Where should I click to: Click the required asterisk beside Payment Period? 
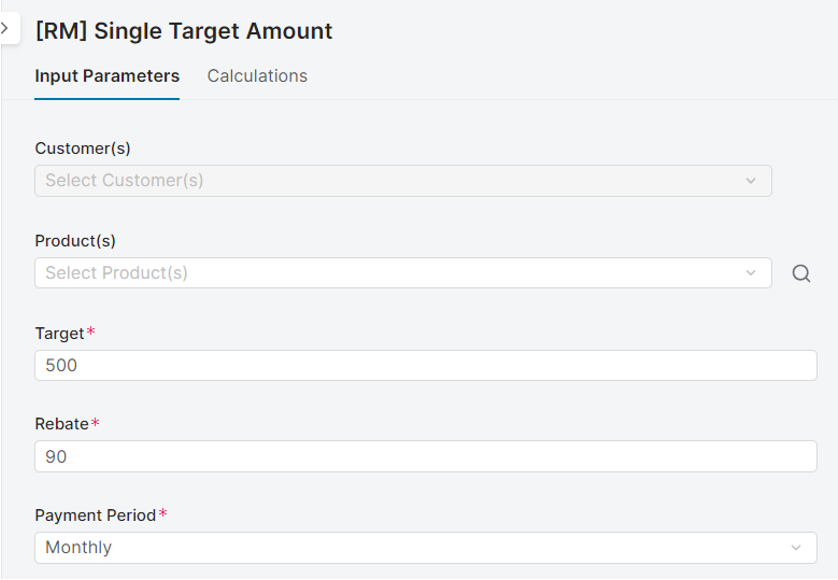coord(163,514)
